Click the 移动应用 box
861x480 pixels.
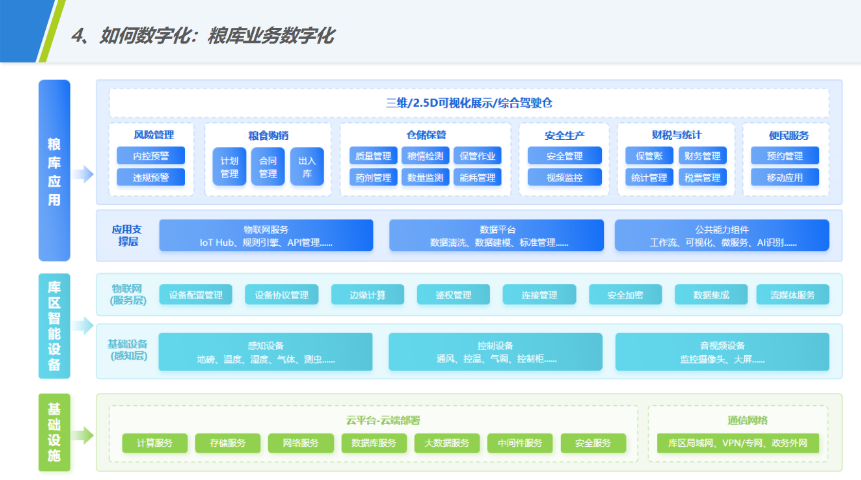pos(785,177)
